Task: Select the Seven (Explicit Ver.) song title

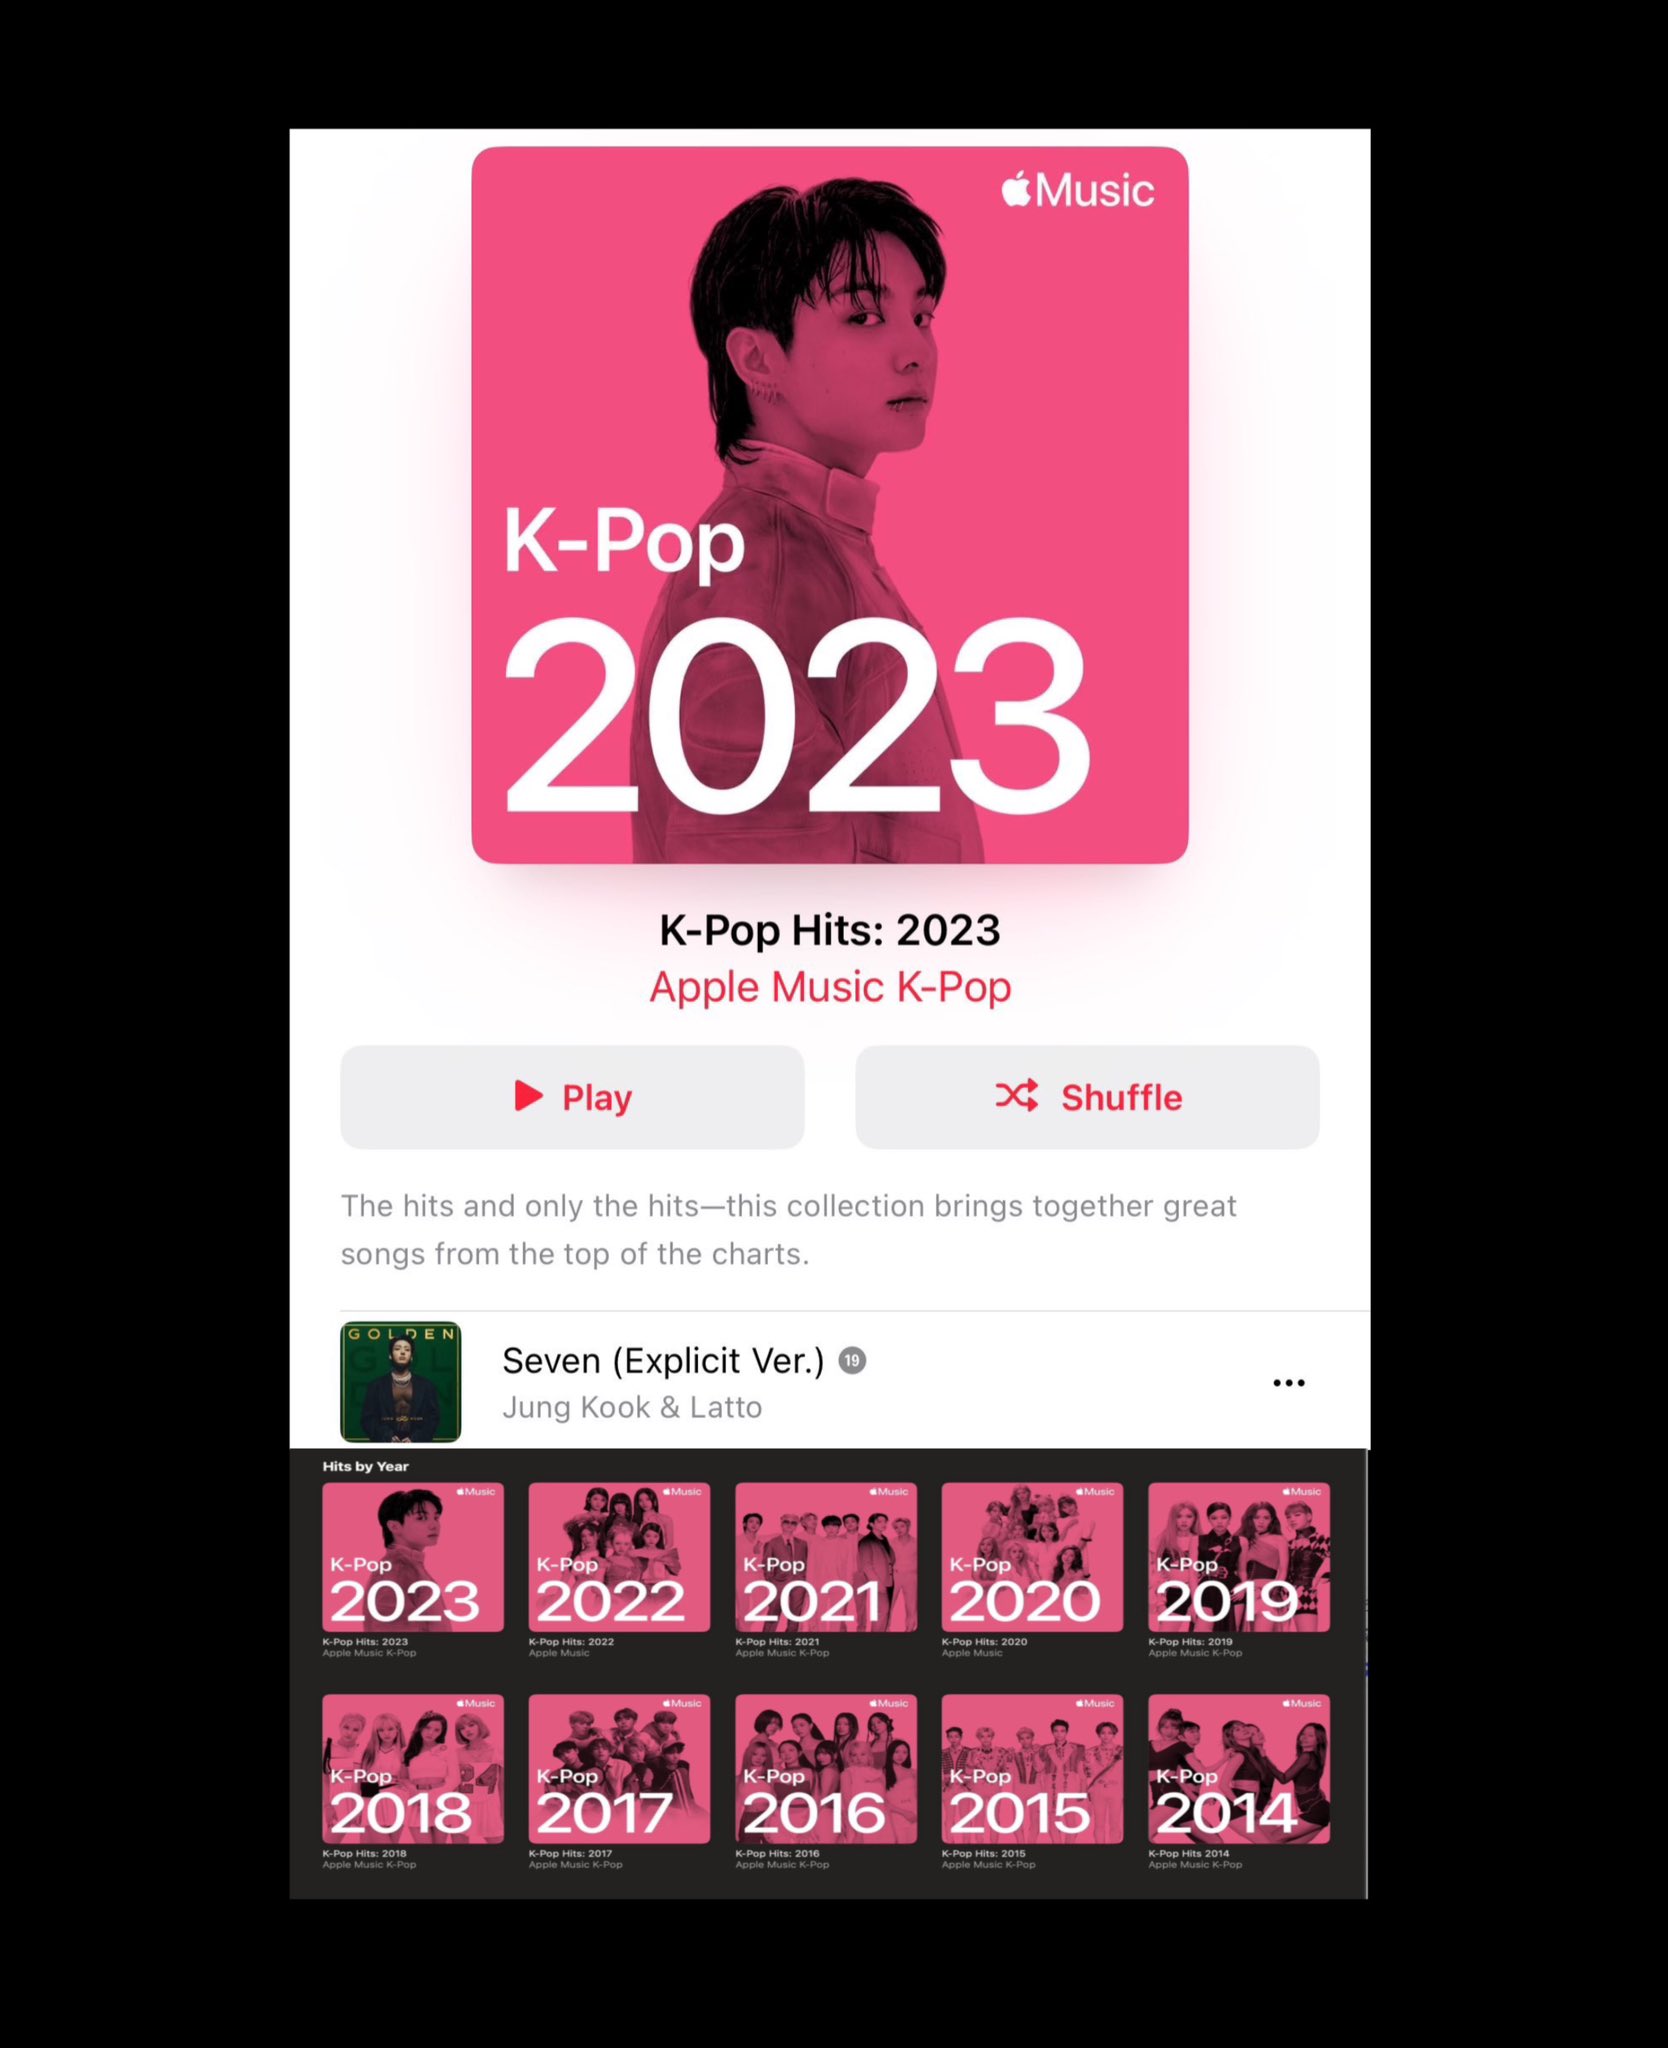Action: tap(663, 1360)
